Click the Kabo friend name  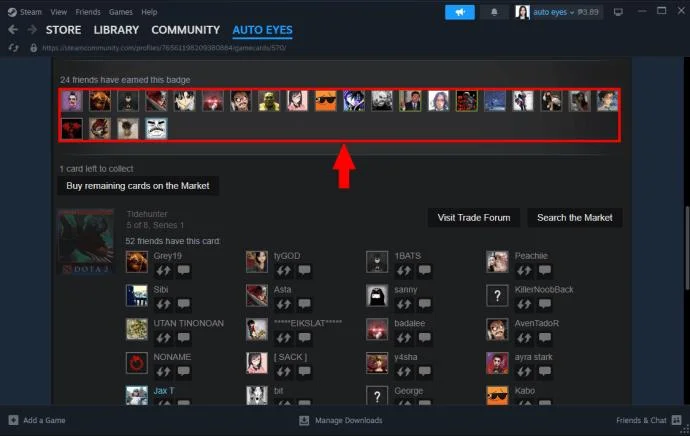[x=525, y=391]
